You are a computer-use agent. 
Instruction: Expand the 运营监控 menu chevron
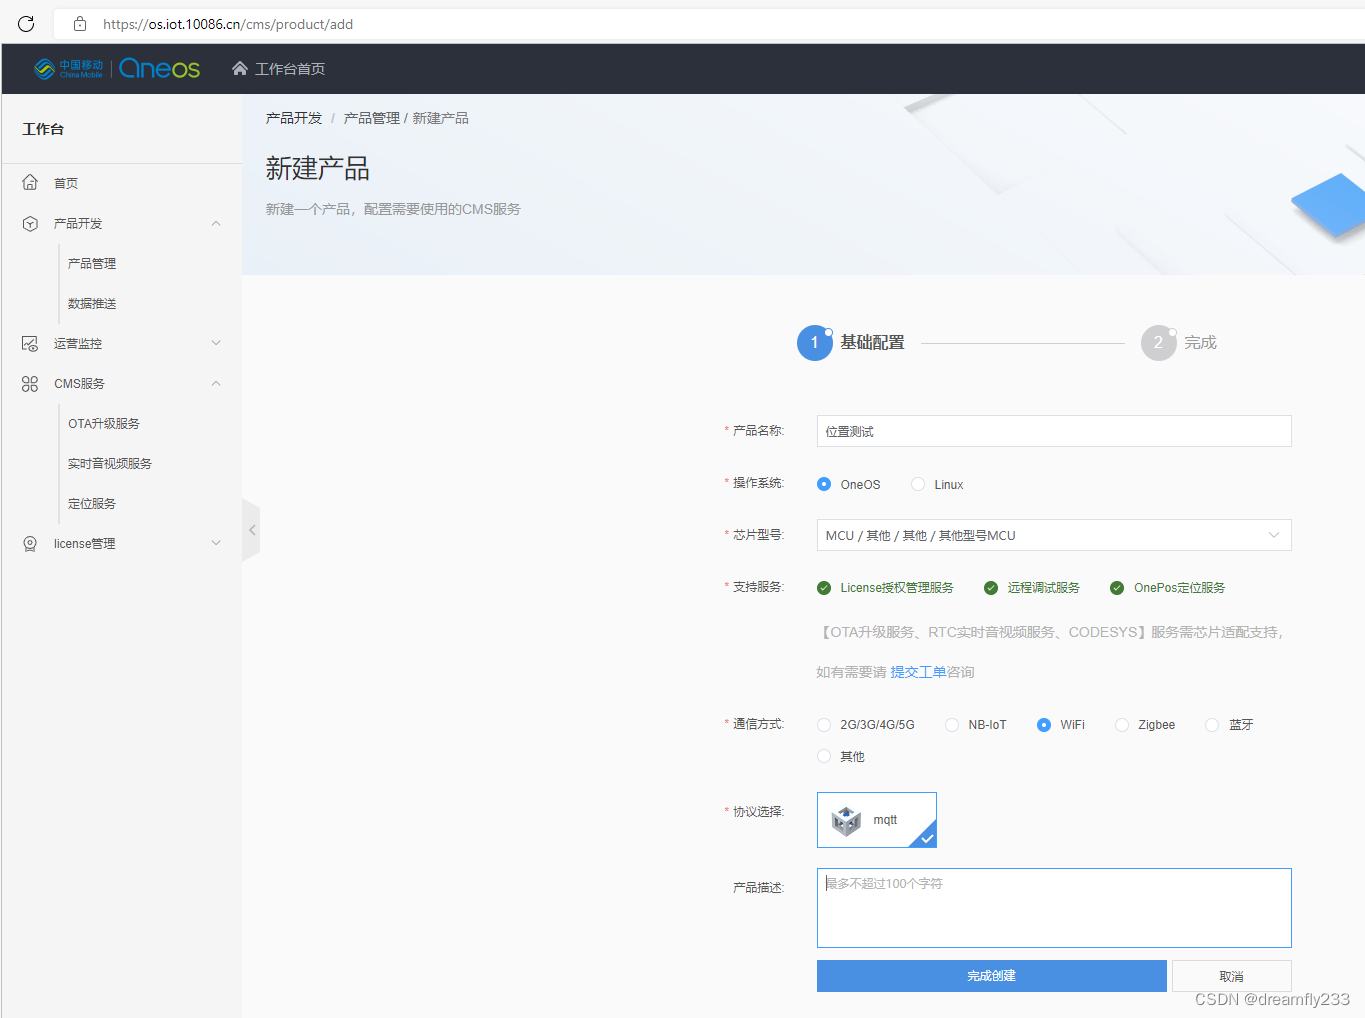[216, 343]
